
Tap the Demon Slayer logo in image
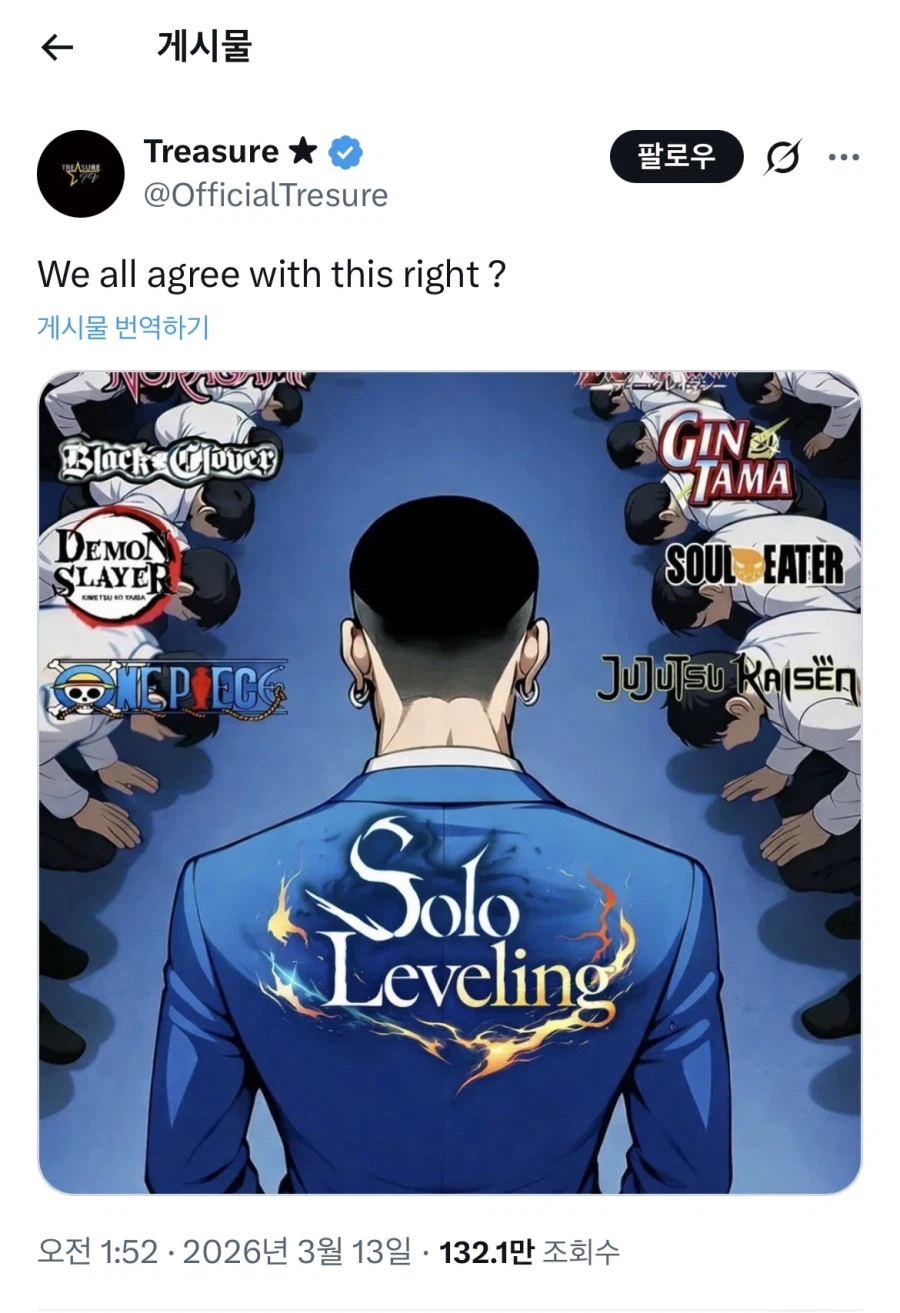pyautogui.click(x=113, y=567)
